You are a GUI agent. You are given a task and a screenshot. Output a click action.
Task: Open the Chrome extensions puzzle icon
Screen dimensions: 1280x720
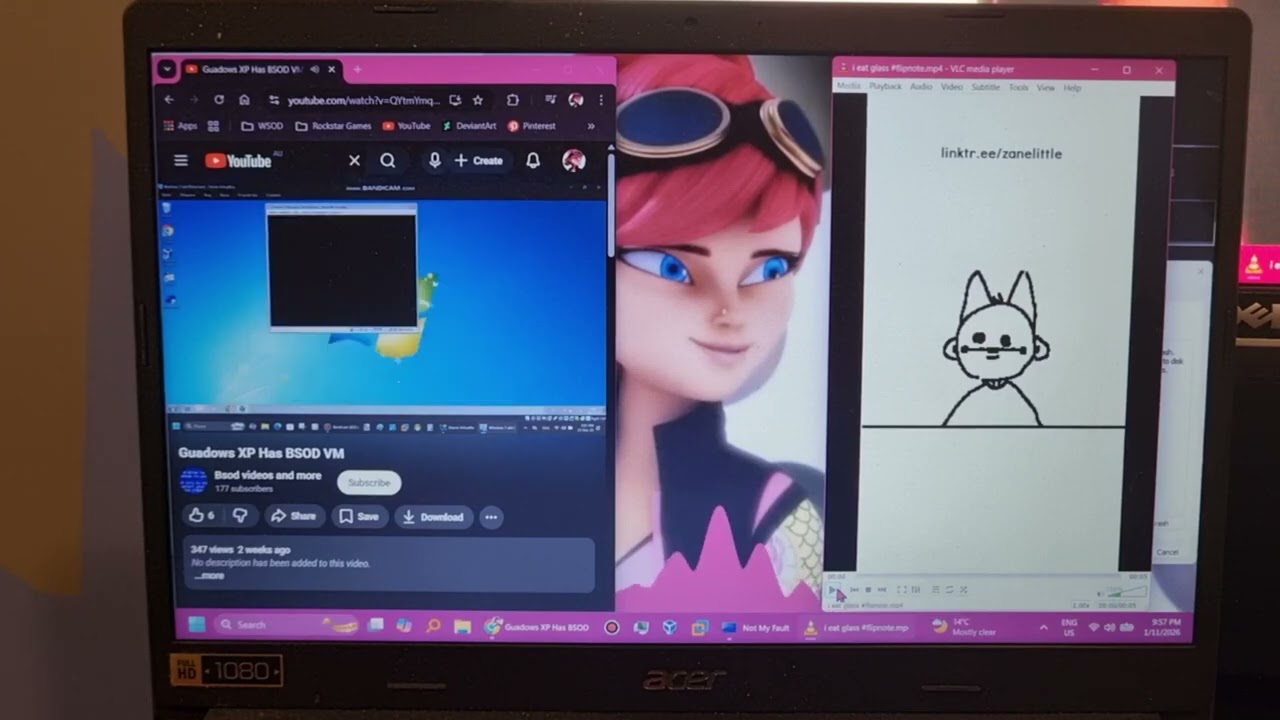tap(513, 100)
